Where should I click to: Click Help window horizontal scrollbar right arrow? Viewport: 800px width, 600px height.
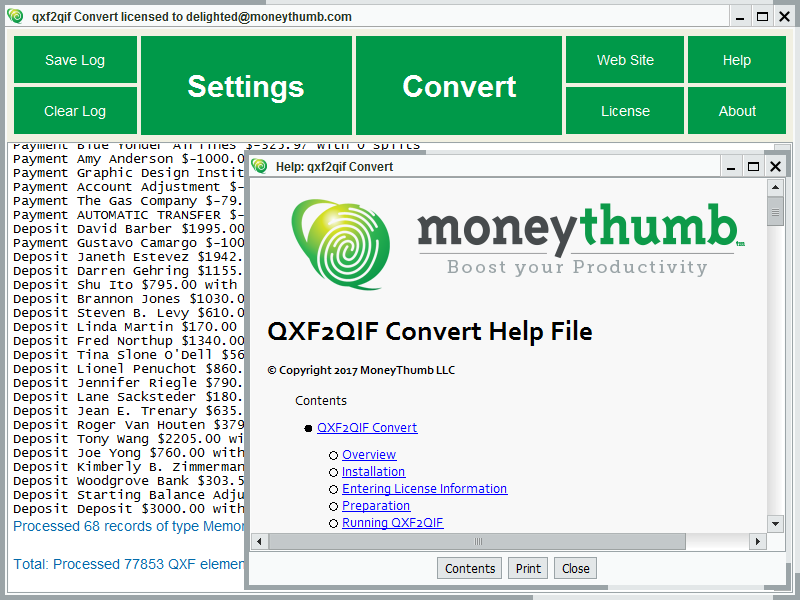point(758,541)
